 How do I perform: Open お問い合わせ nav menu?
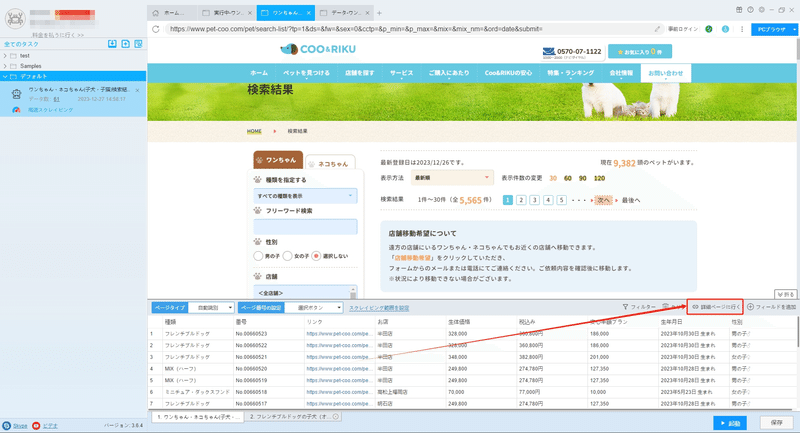665,73
